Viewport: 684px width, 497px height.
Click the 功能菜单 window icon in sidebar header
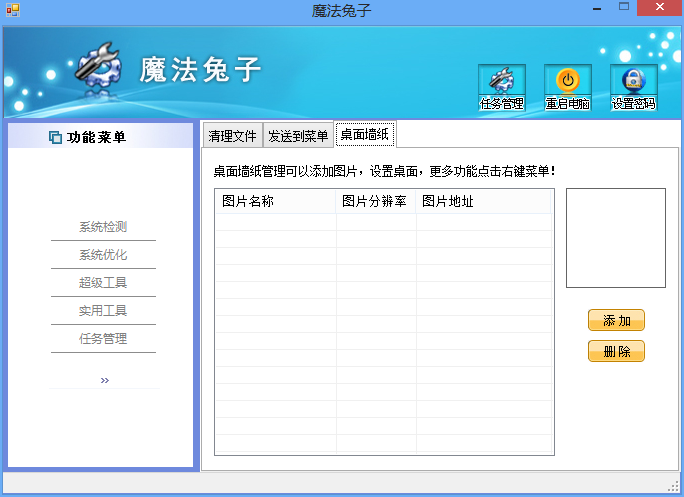click(x=55, y=137)
